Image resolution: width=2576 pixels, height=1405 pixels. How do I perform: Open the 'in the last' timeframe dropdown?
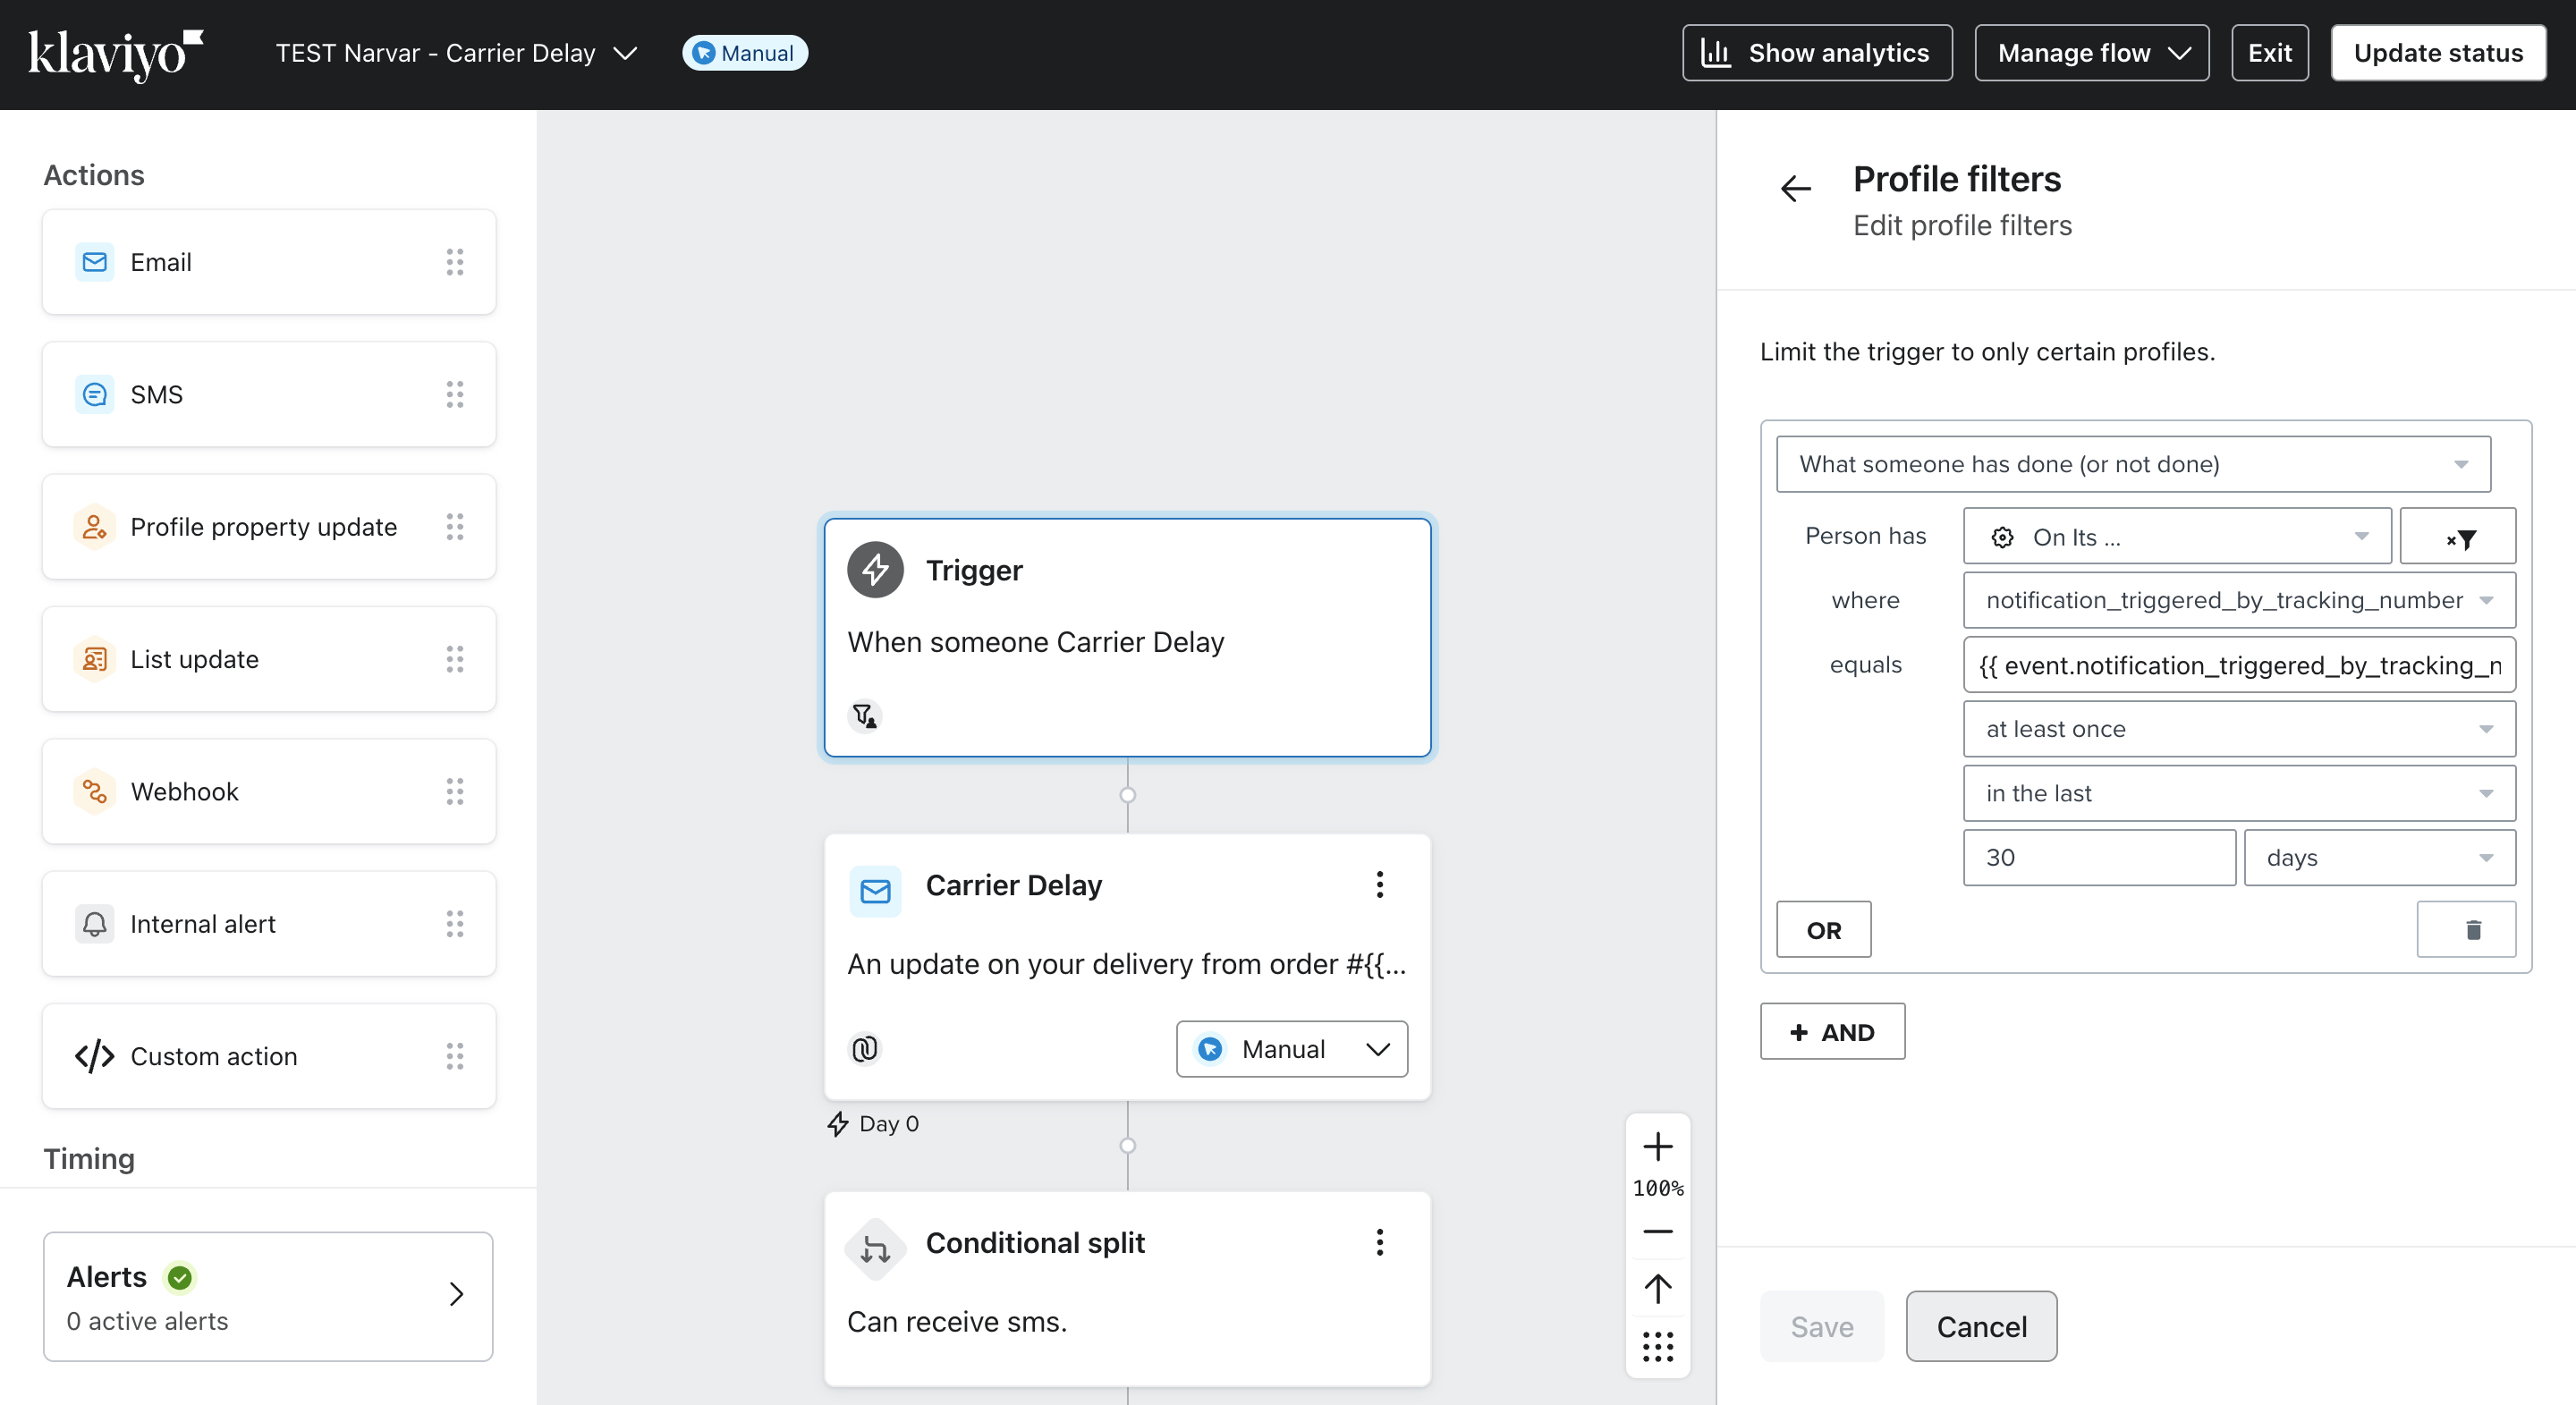click(2239, 793)
